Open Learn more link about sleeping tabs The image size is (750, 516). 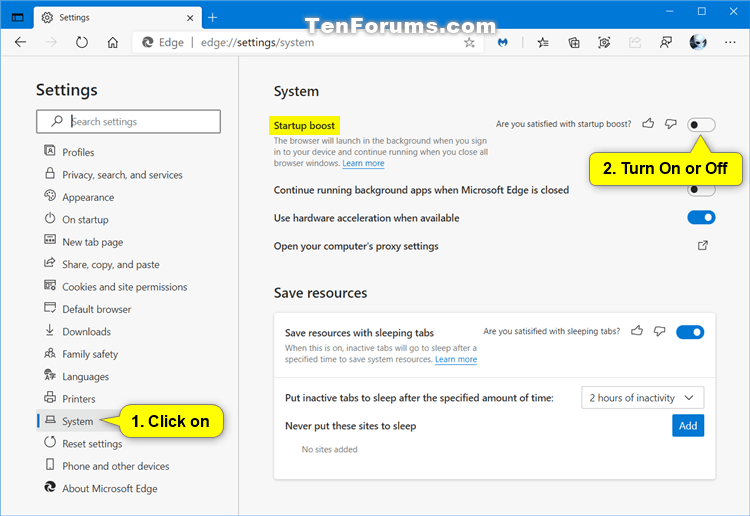pos(456,359)
